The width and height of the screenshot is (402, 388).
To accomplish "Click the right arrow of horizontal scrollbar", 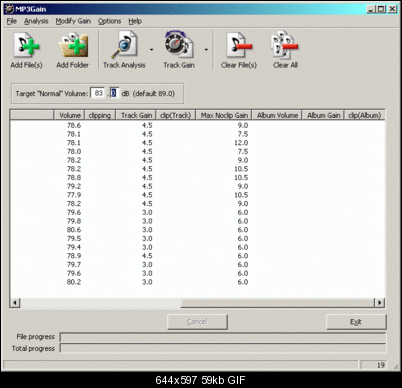I will coord(380,303).
